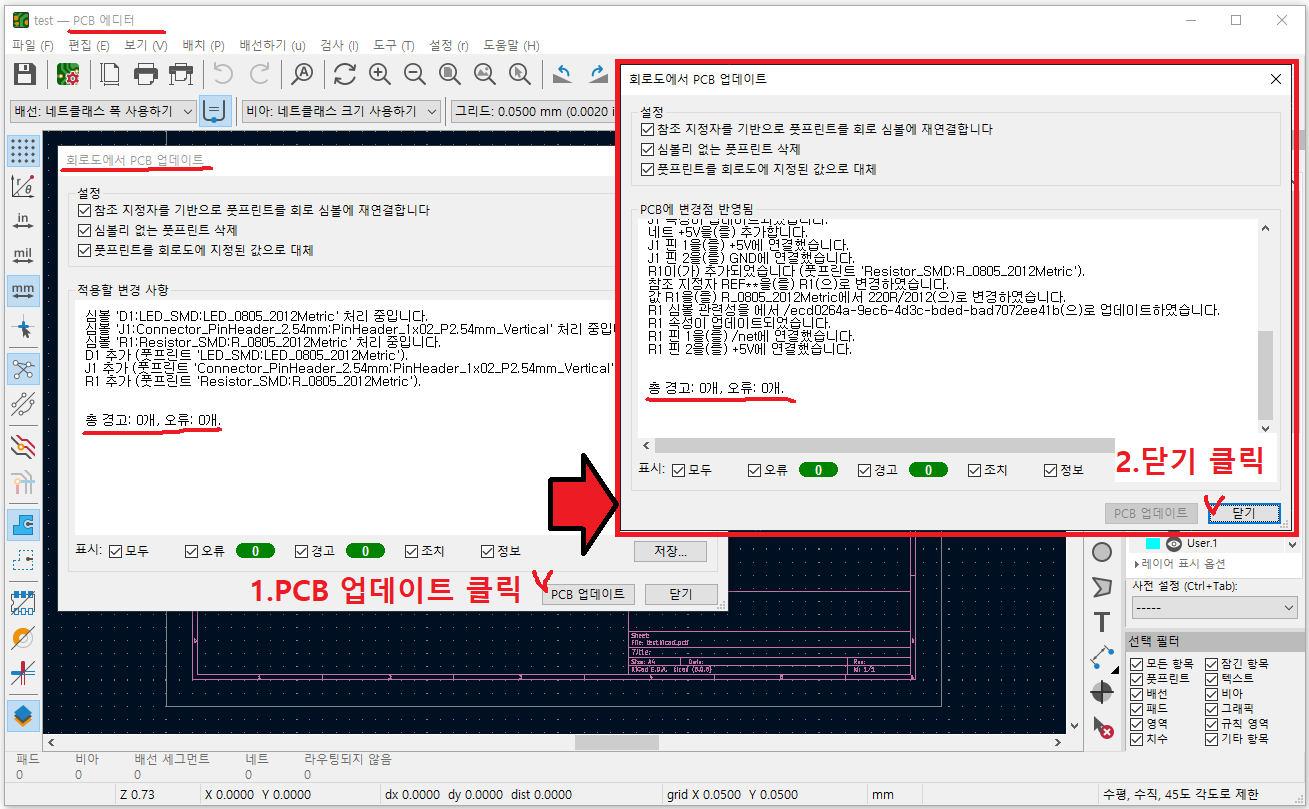Toggle the '경고' filter in the left dialog
1309x809 pixels.
coord(302,551)
